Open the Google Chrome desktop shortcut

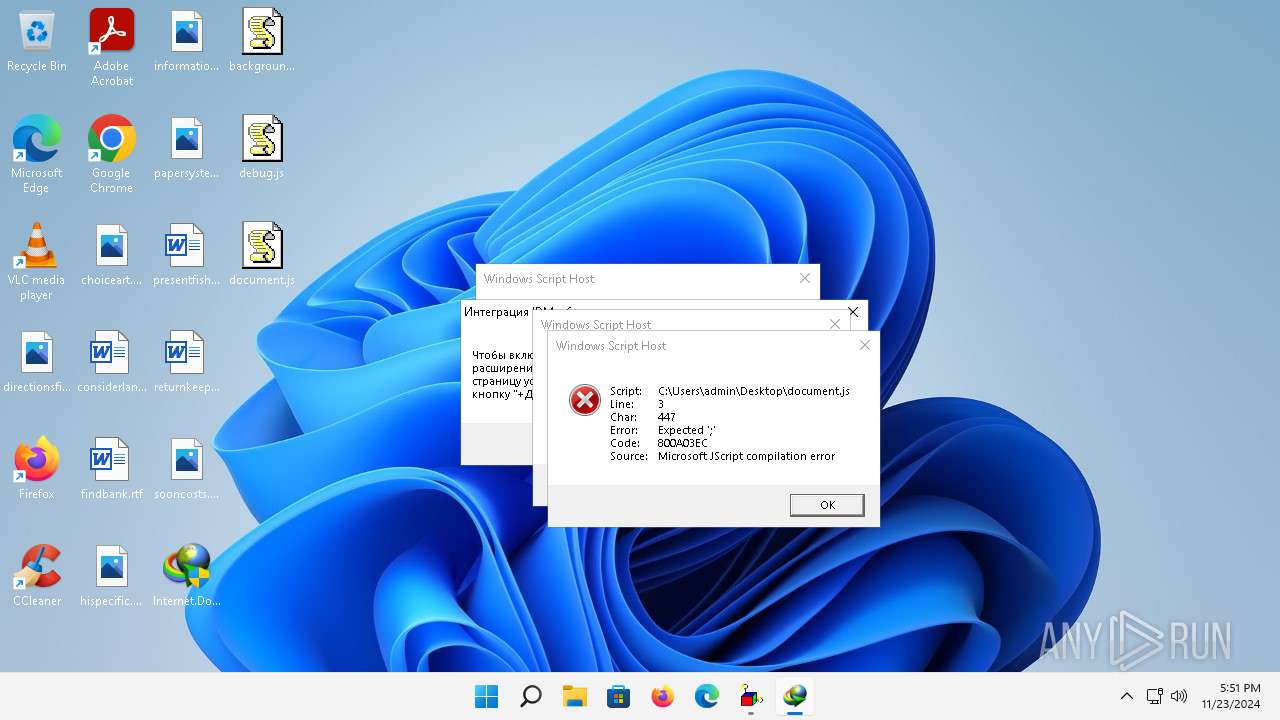[111, 154]
